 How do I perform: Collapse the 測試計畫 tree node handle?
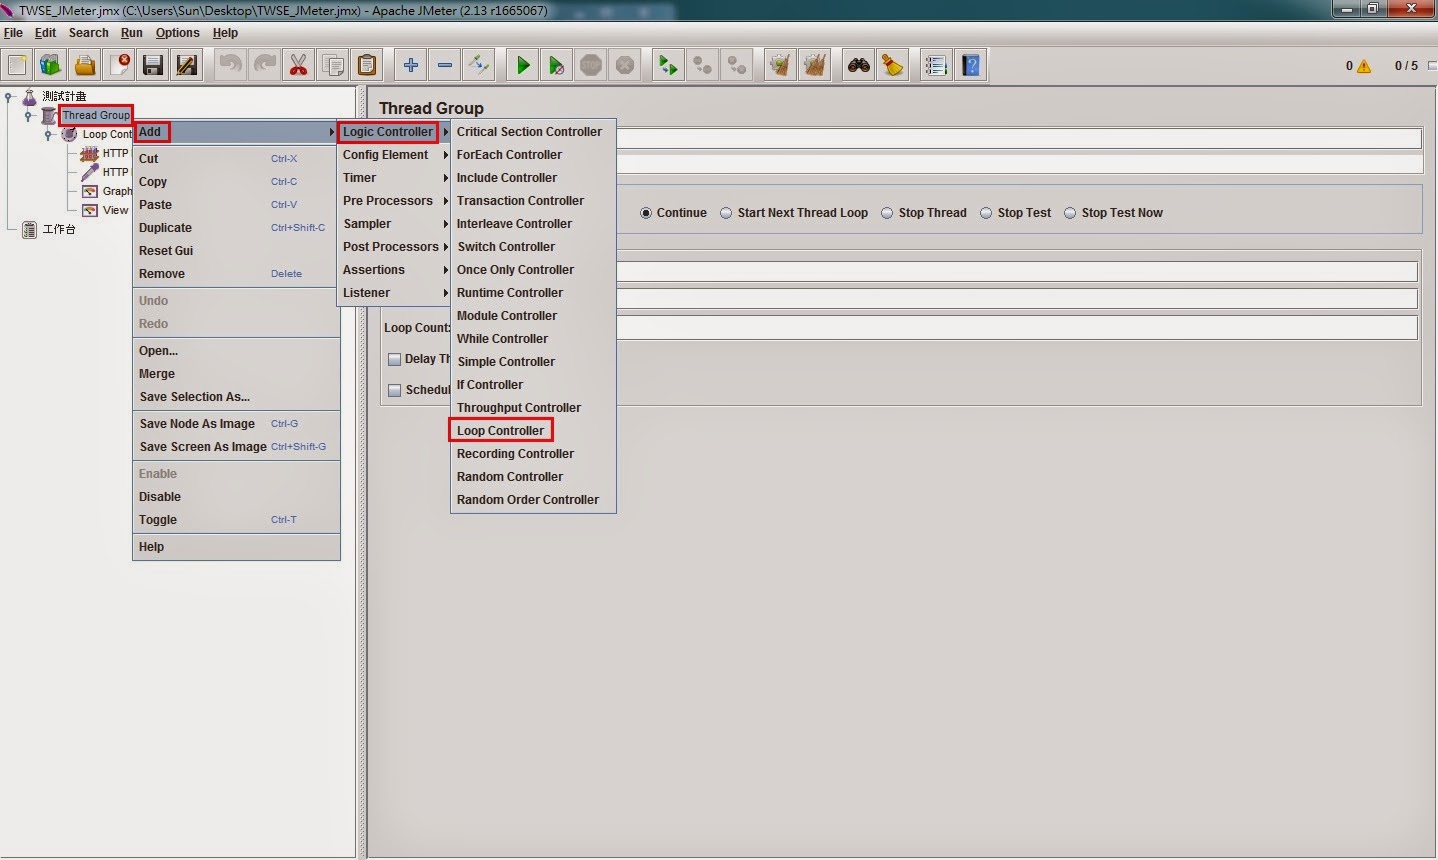click(10, 97)
